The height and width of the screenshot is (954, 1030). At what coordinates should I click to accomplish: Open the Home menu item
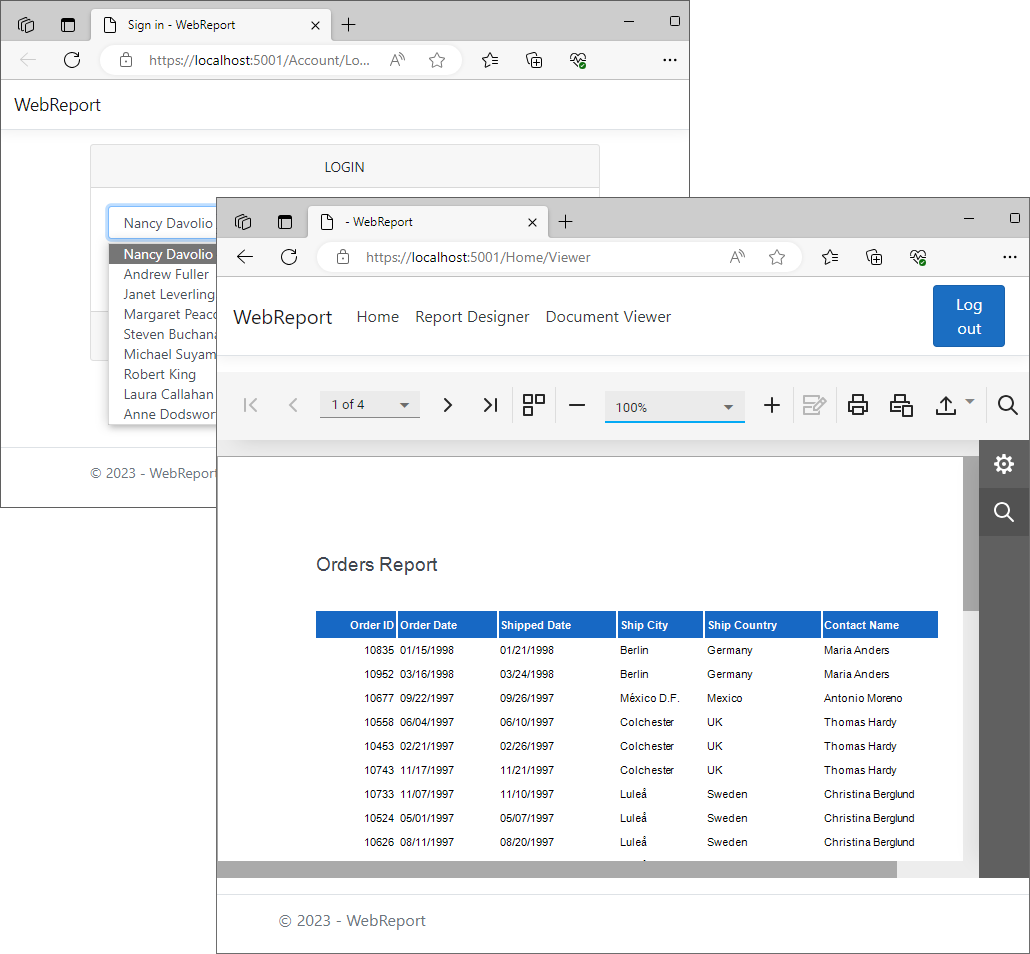tap(378, 317)
